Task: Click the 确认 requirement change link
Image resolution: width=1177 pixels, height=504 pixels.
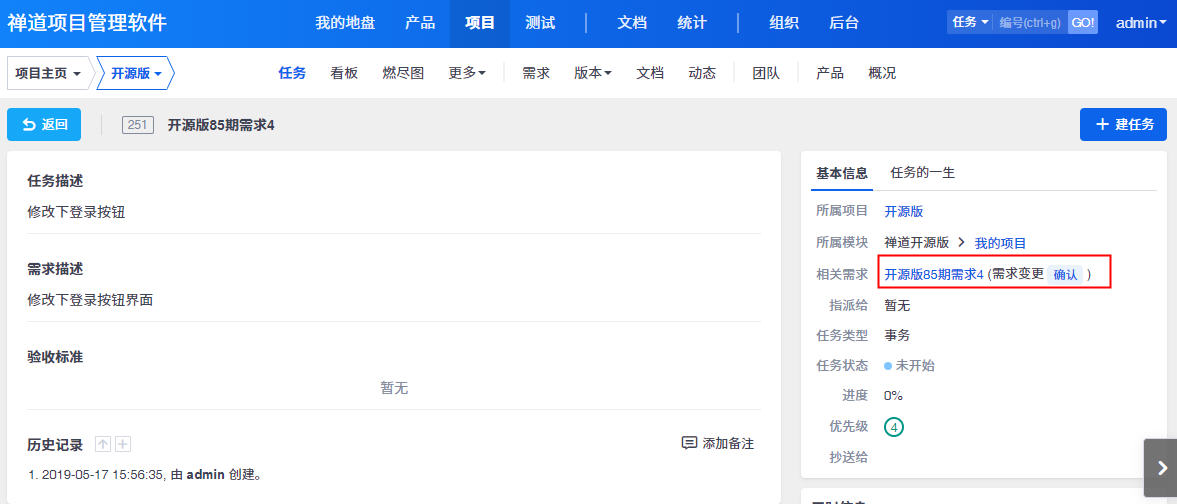Action: pos(1065,274)
